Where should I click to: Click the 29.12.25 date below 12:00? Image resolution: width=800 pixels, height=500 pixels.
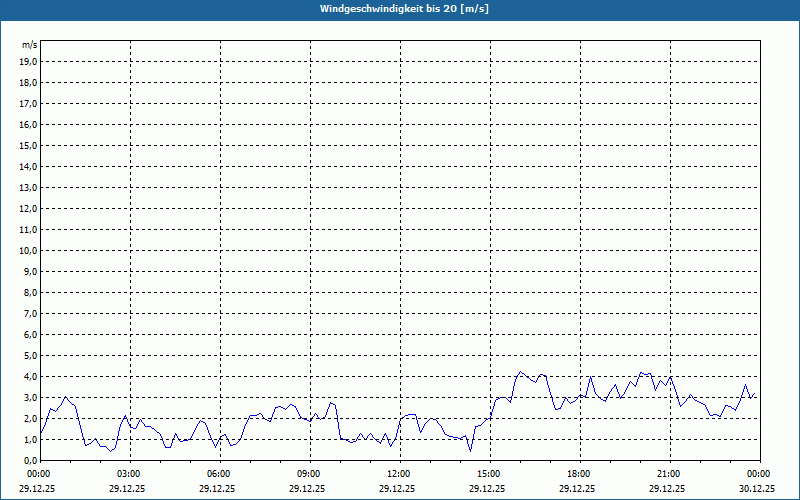[x=399, y=489]
